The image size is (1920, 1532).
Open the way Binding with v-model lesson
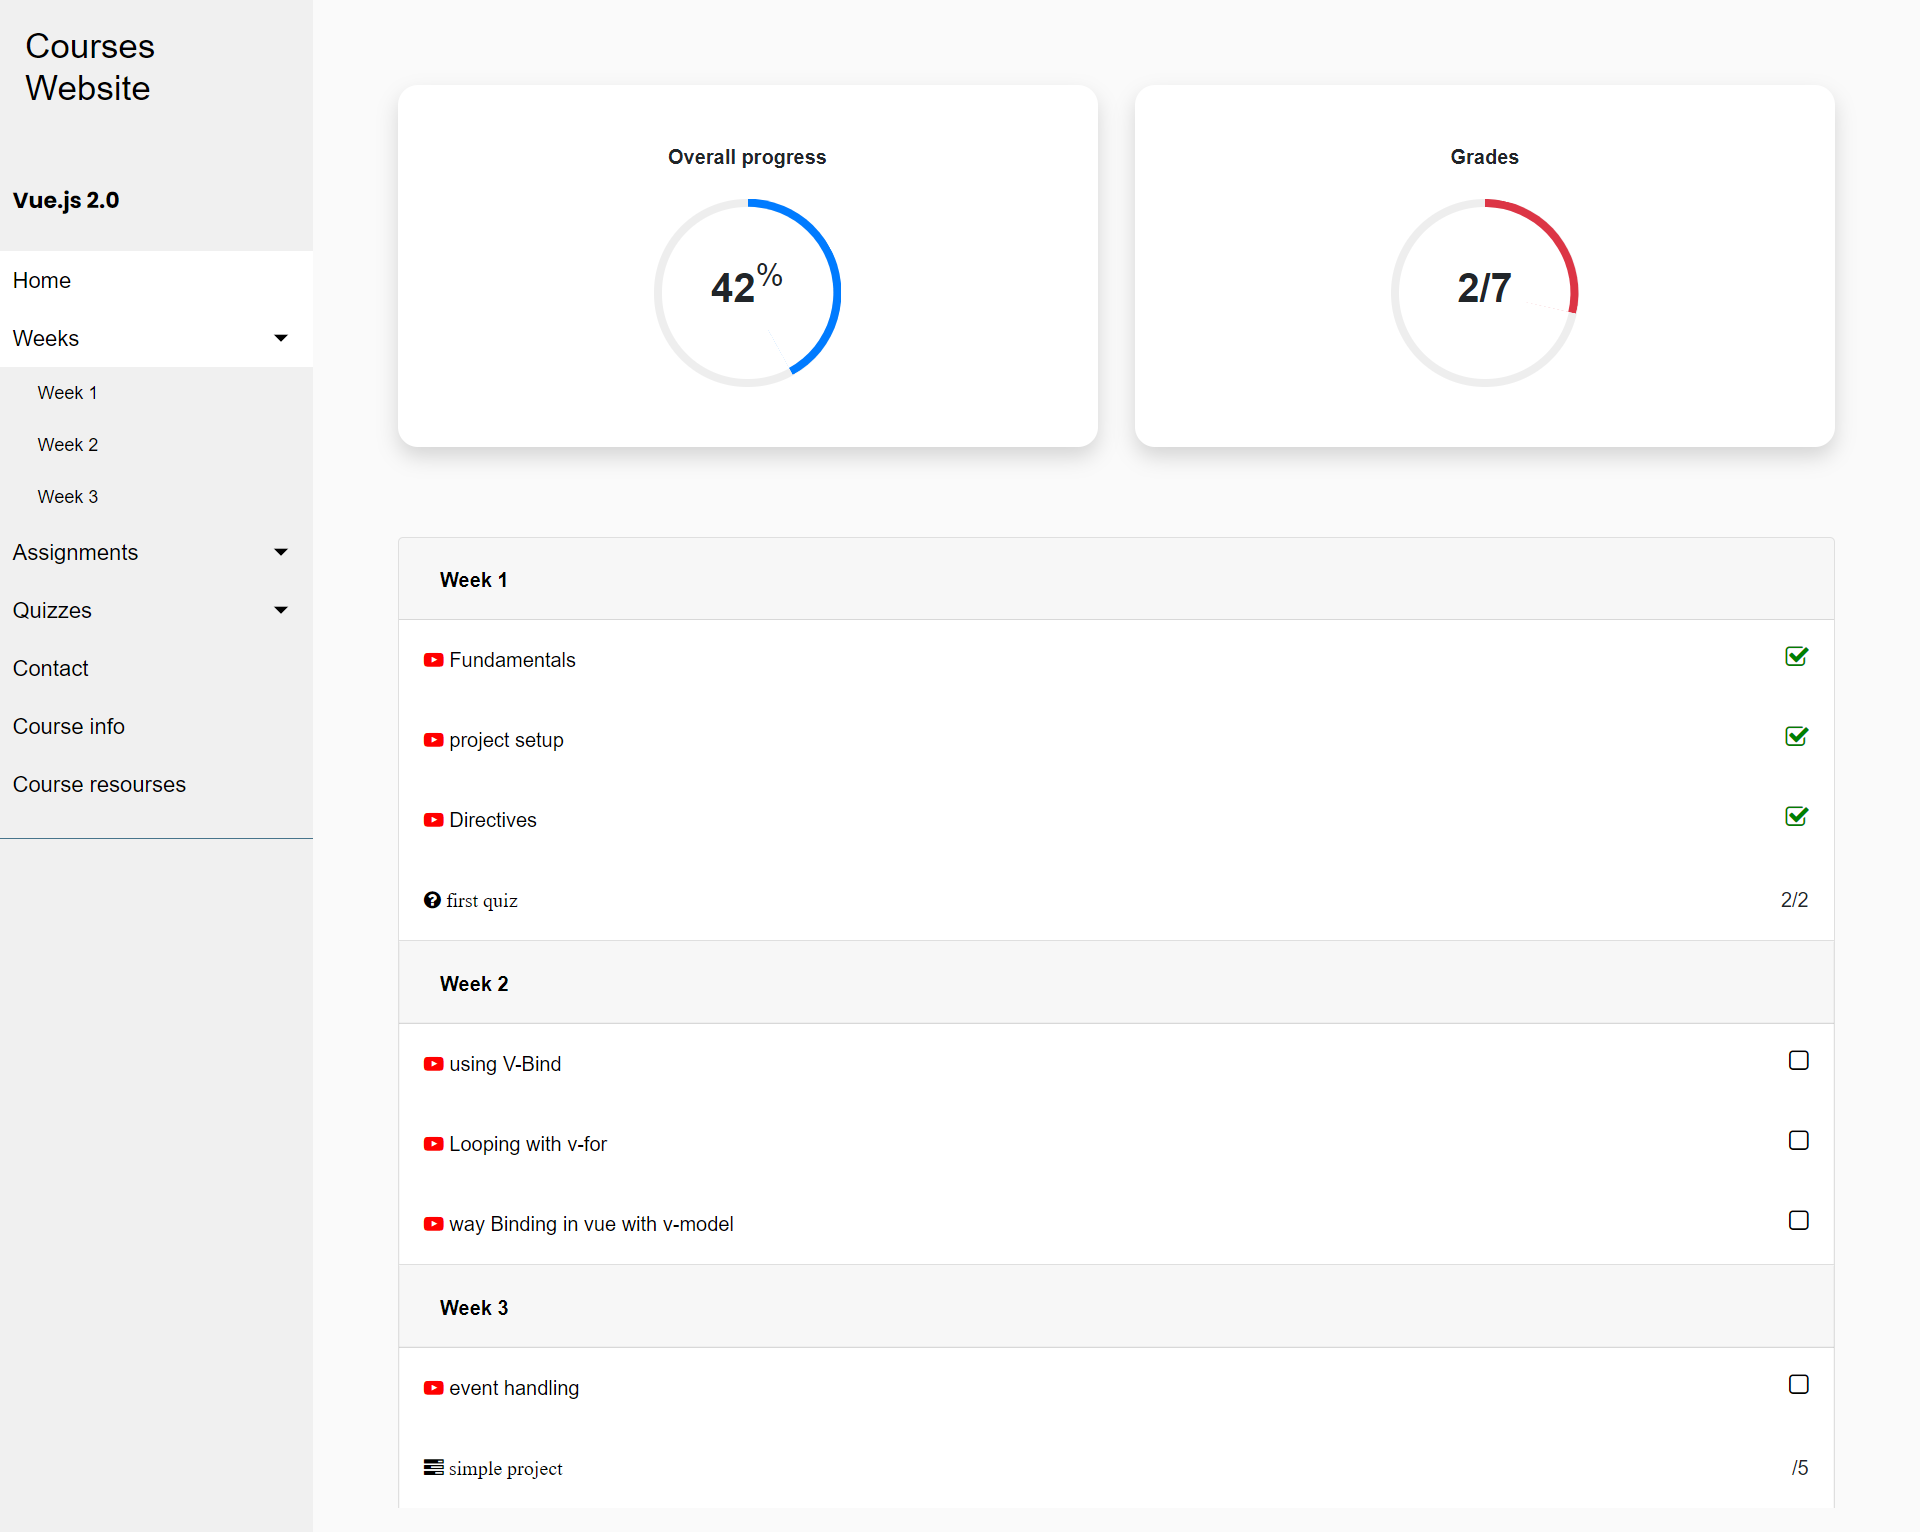coord(591,1224)
